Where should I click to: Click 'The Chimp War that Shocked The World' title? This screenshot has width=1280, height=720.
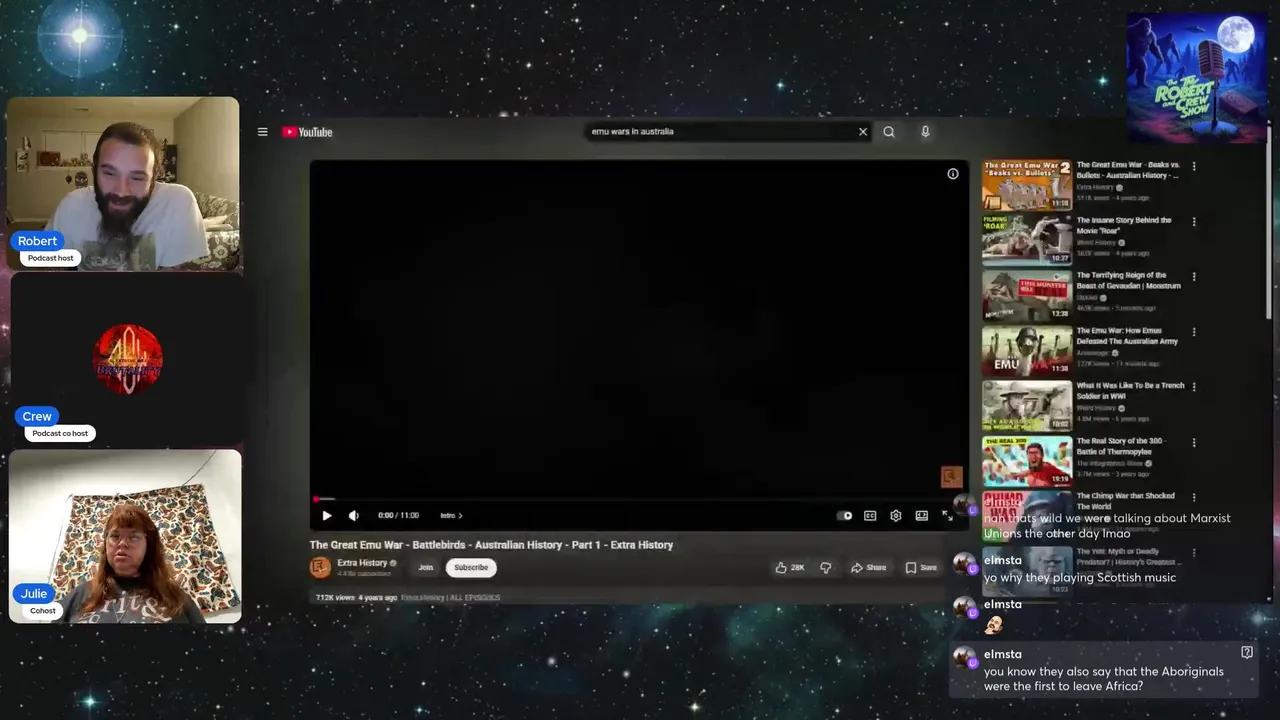tap(1125, 501)
